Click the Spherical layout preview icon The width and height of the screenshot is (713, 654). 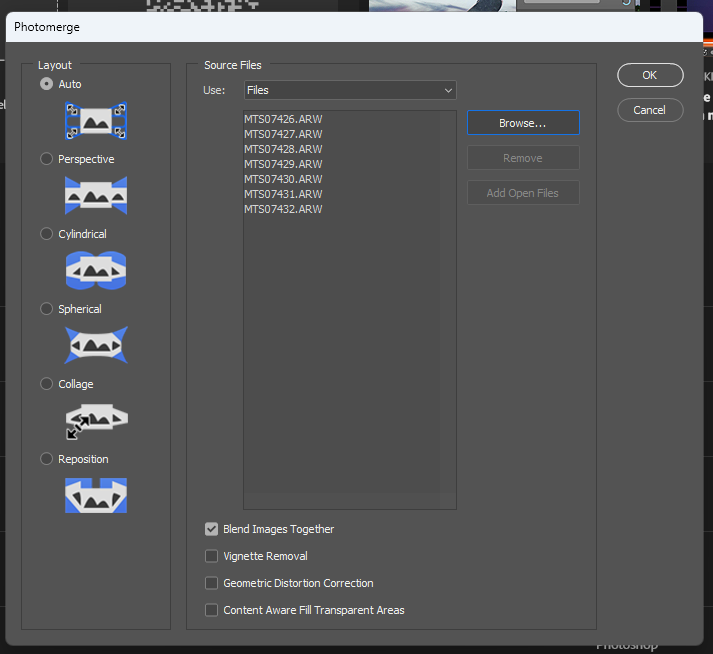96,345
